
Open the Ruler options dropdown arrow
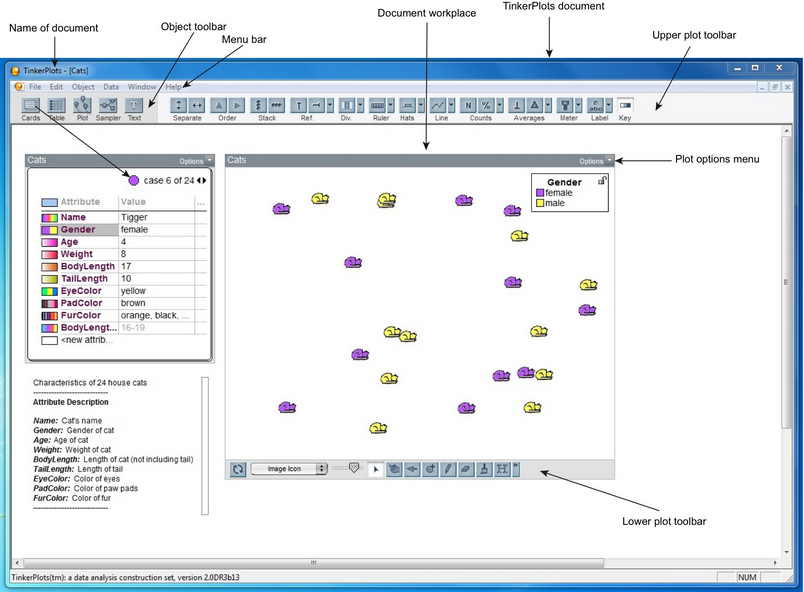tap(391, 106)
